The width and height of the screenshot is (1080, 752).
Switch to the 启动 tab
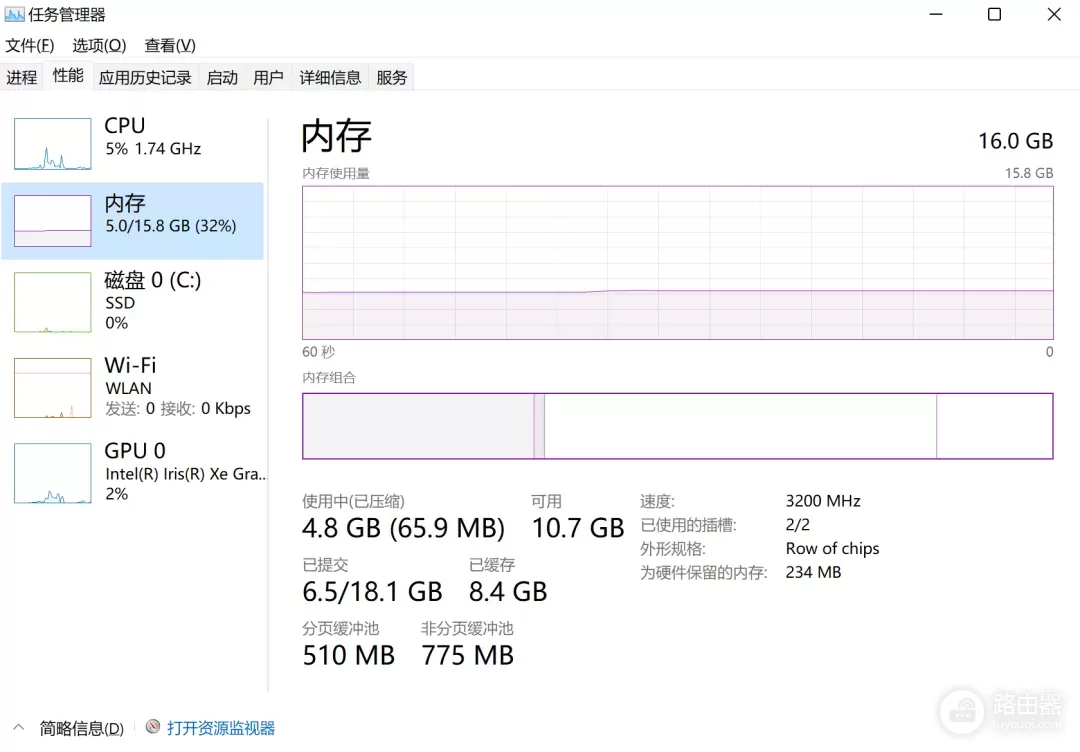222,77
